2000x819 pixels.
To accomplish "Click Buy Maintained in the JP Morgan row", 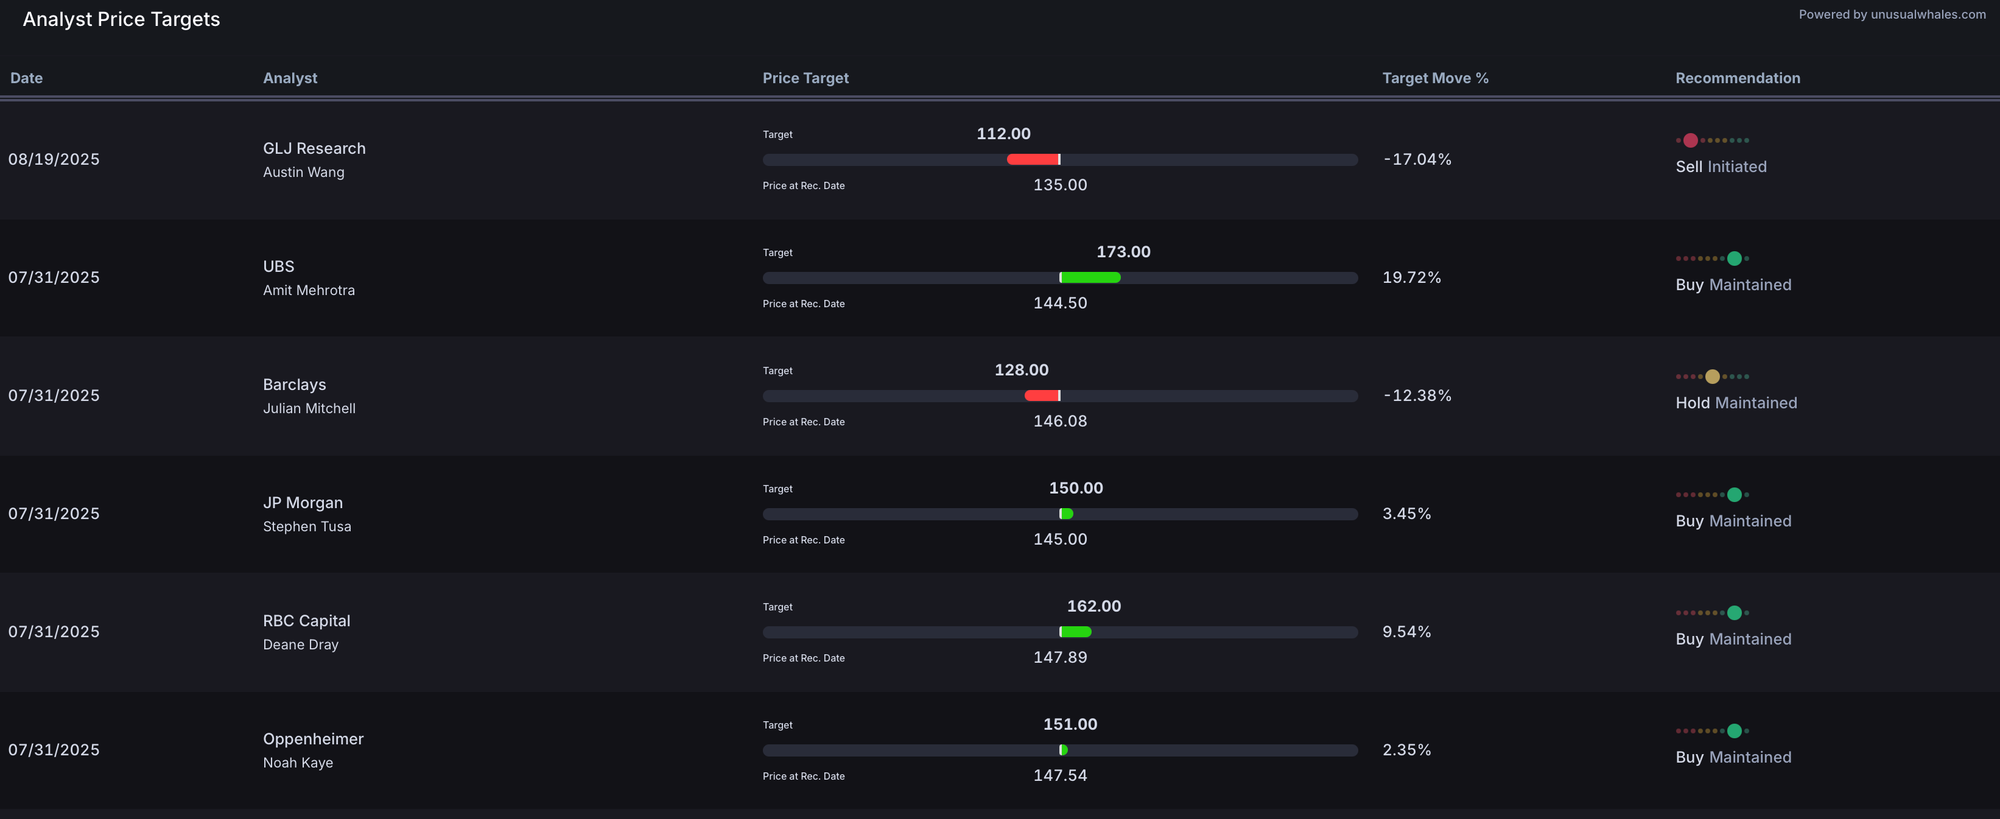I will 1733,521.
